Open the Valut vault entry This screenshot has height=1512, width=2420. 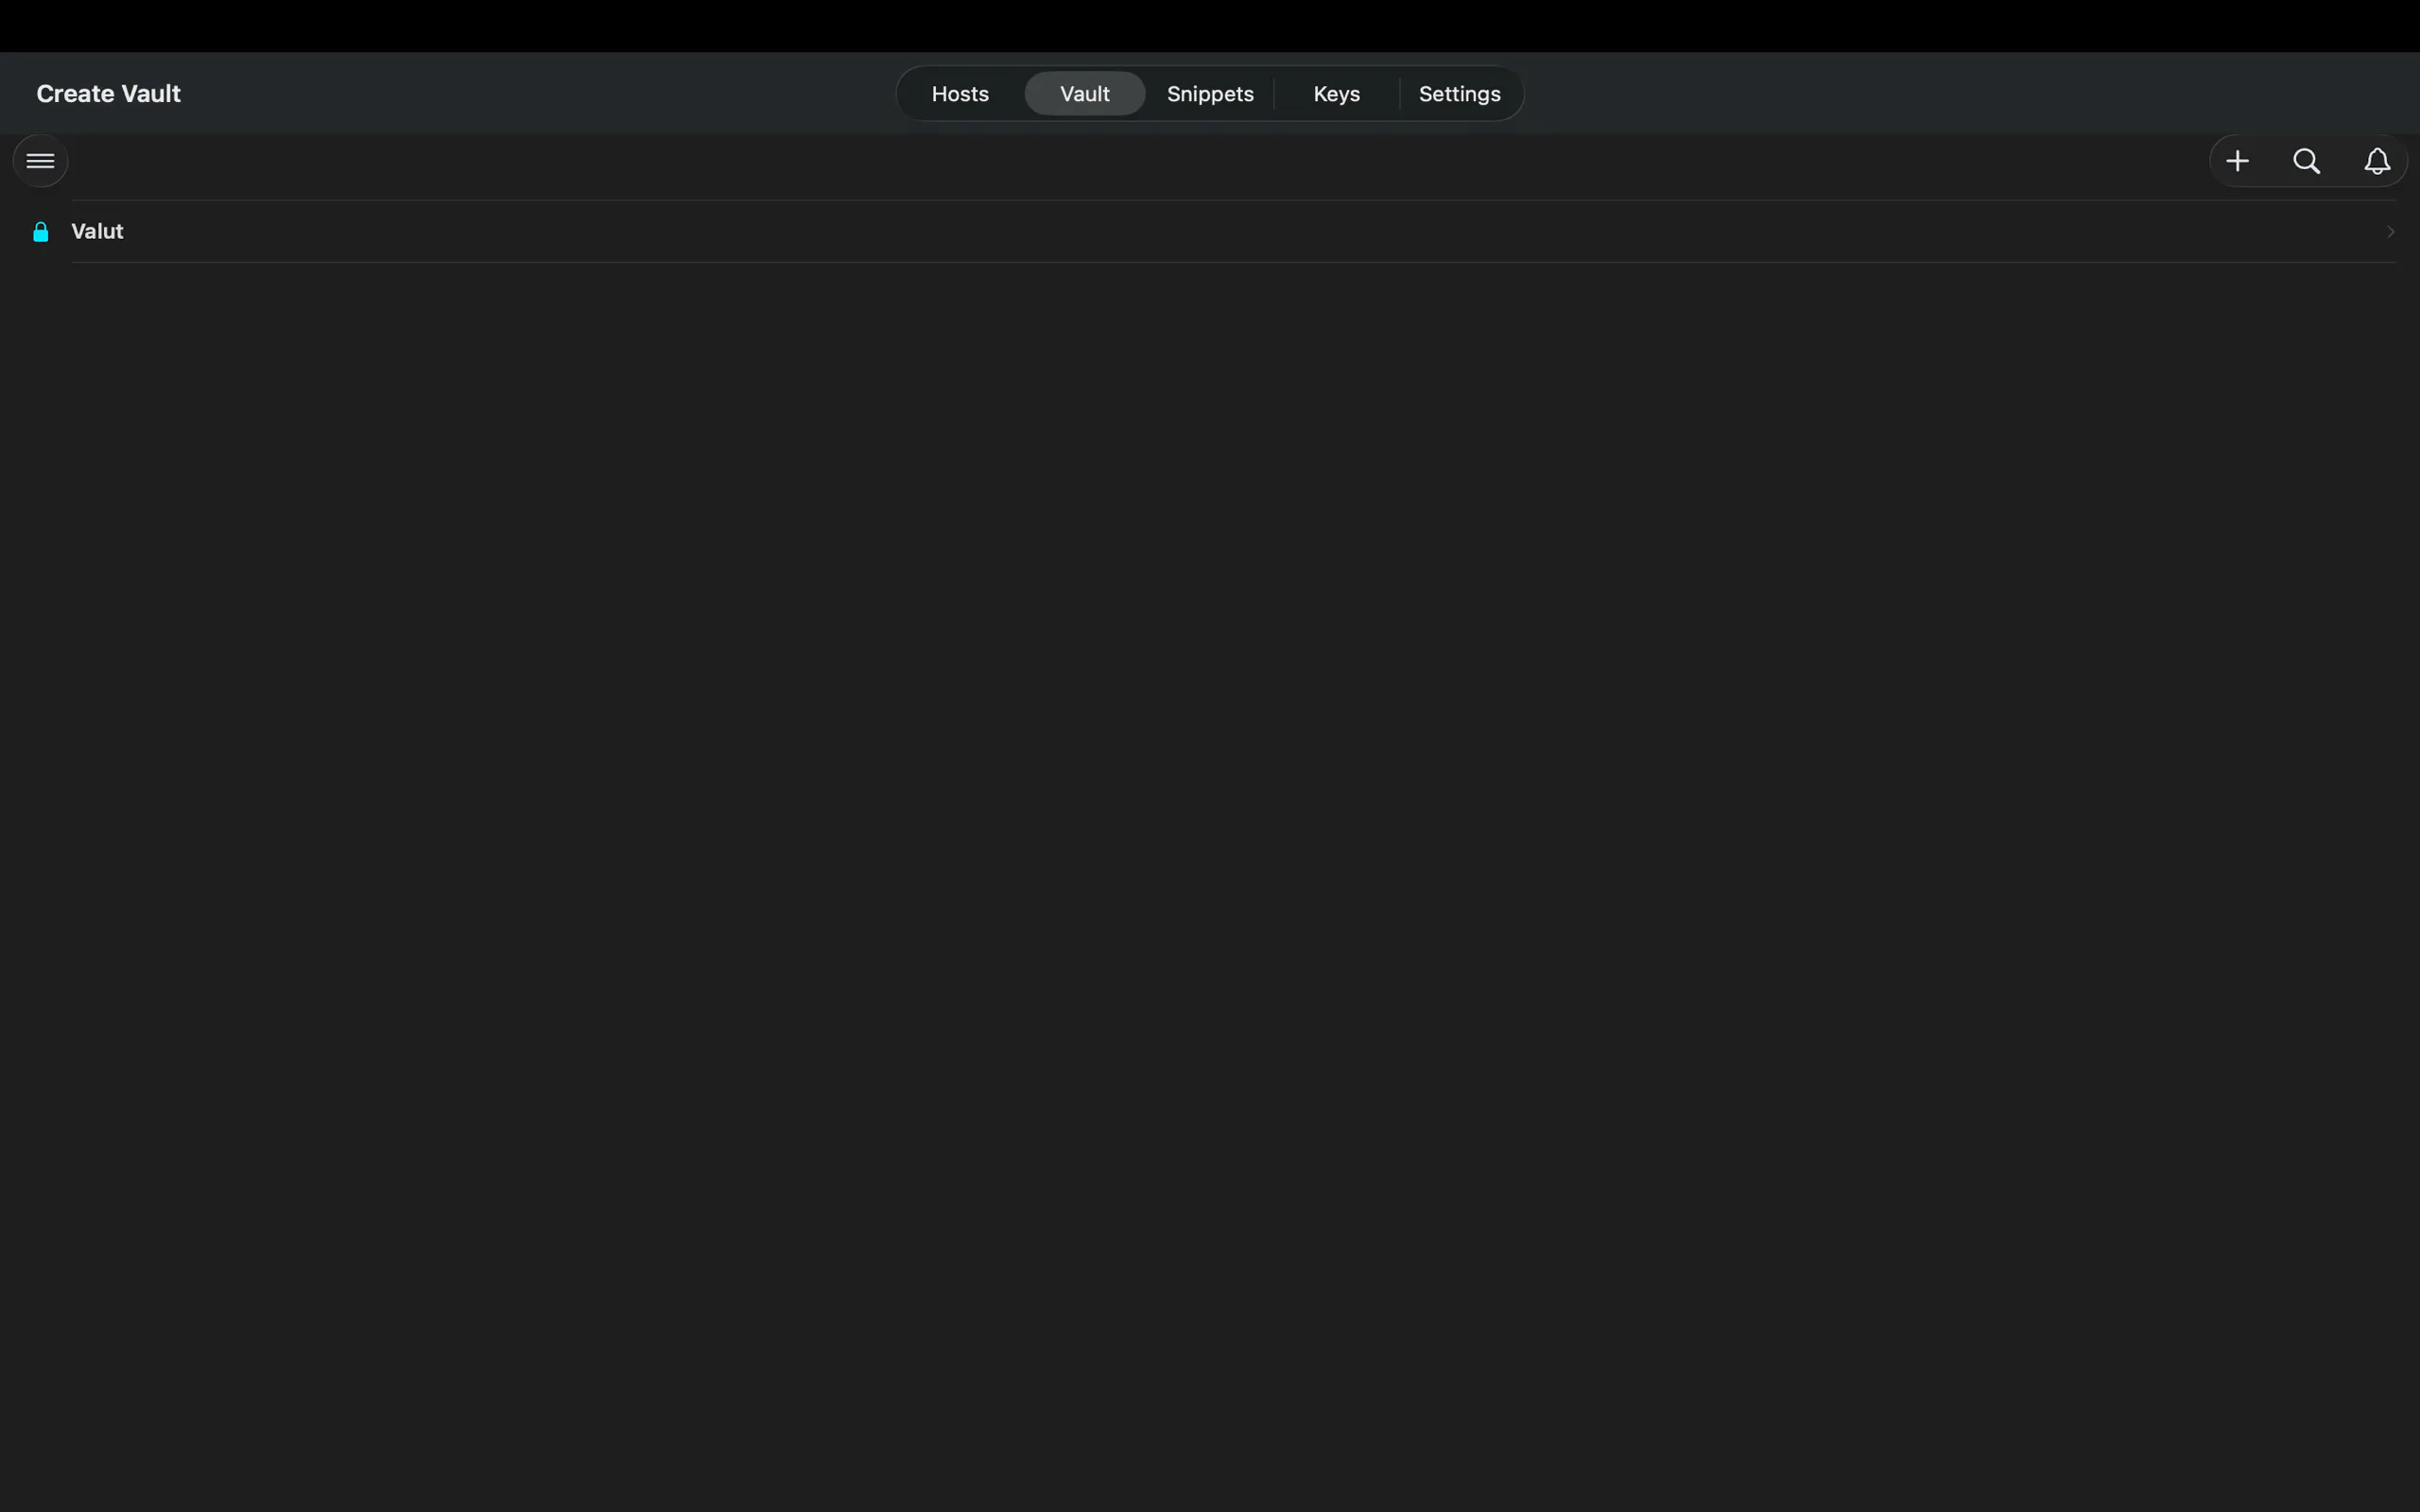1210,232
